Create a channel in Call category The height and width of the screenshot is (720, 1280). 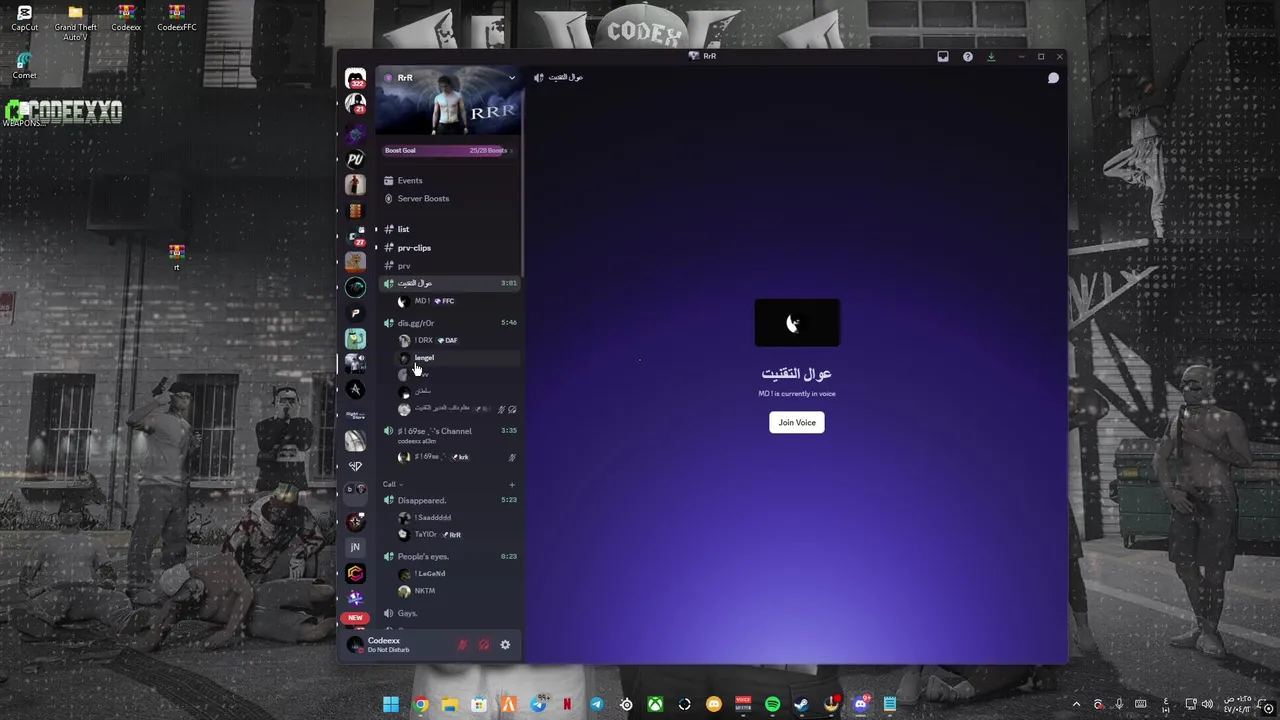pos(512,484)
